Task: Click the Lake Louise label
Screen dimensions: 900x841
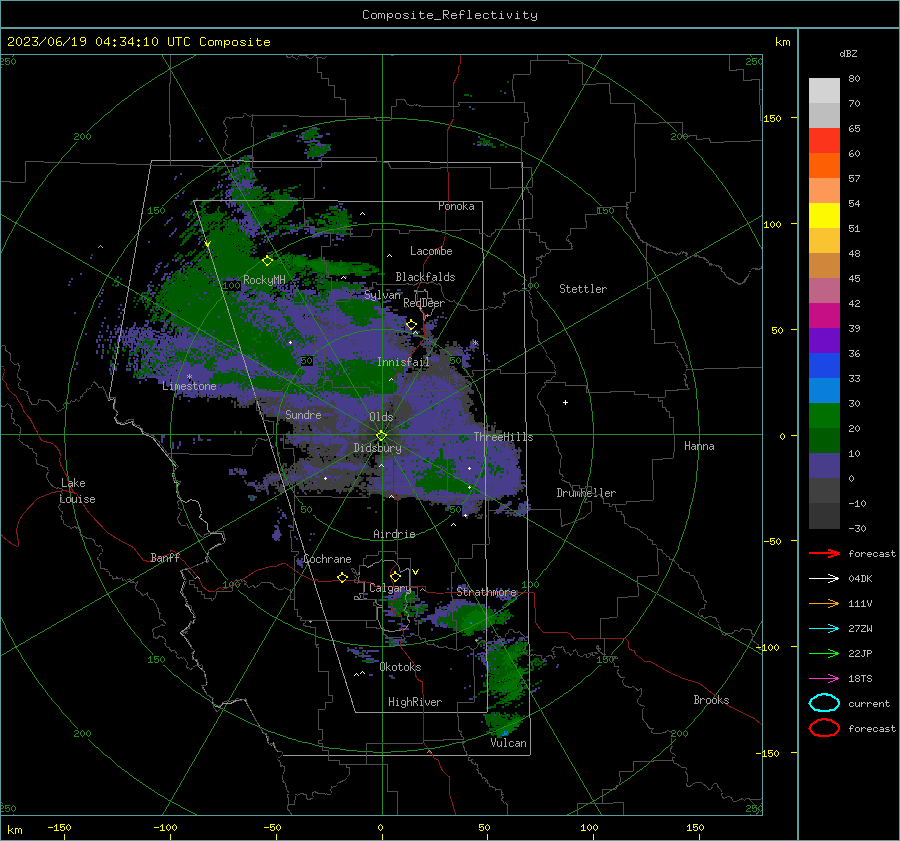Action: [x=77, y=491]
